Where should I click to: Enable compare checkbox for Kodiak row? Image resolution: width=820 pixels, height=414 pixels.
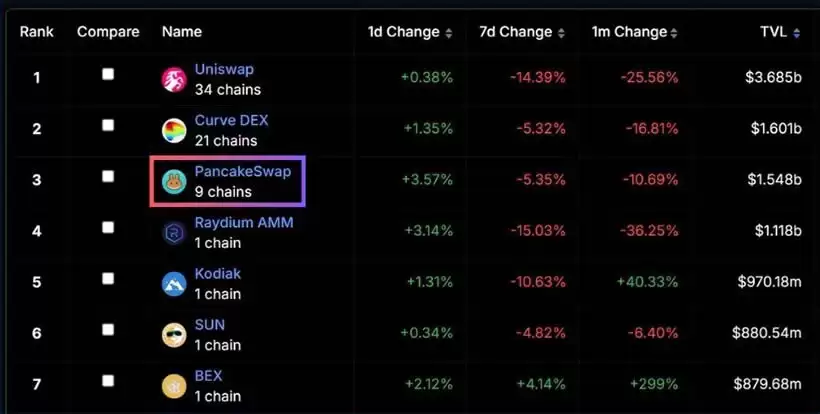tap(108, 278)
